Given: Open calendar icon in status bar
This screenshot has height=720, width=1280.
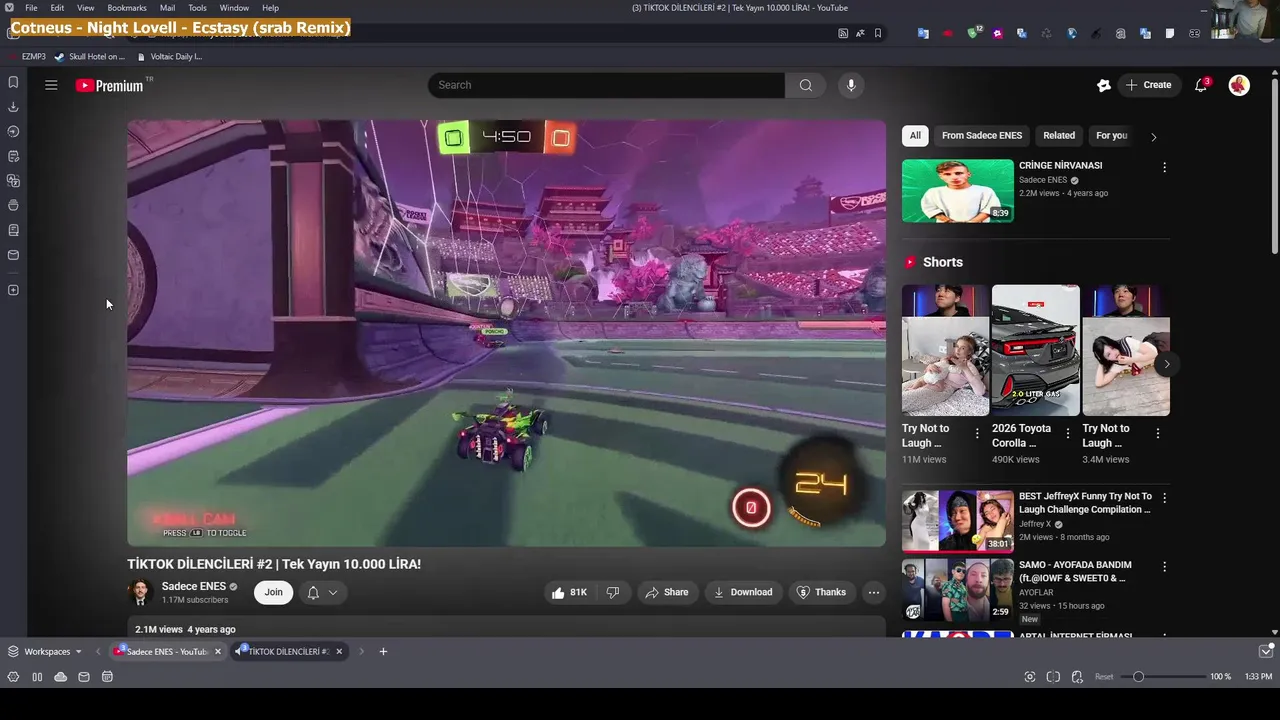Looking at the screenshot, I should 107,677.
